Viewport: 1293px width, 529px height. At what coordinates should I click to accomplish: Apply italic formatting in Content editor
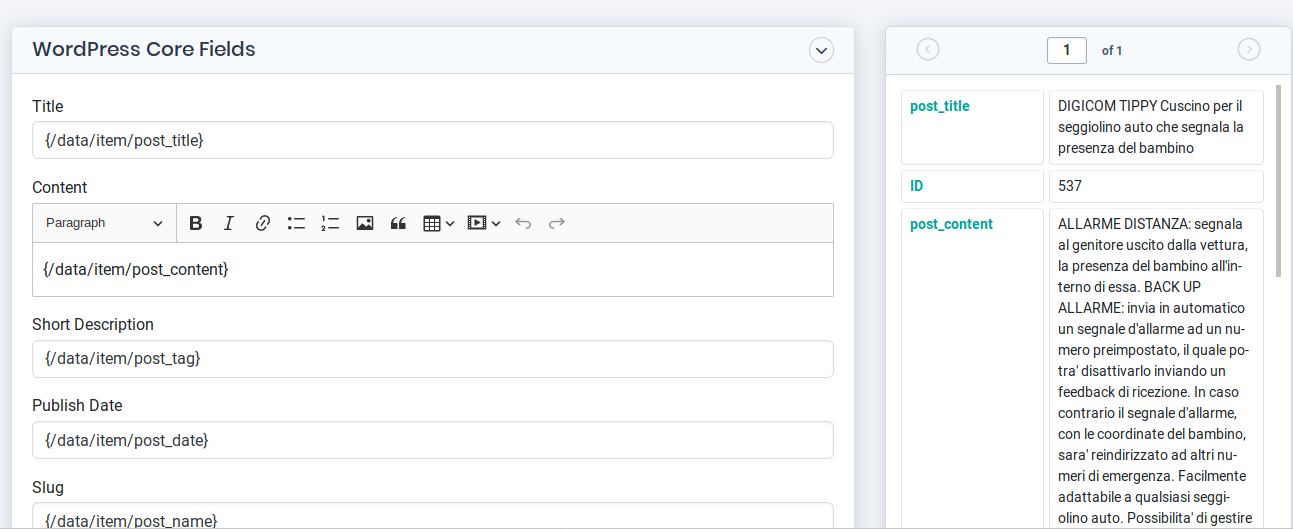229,223
